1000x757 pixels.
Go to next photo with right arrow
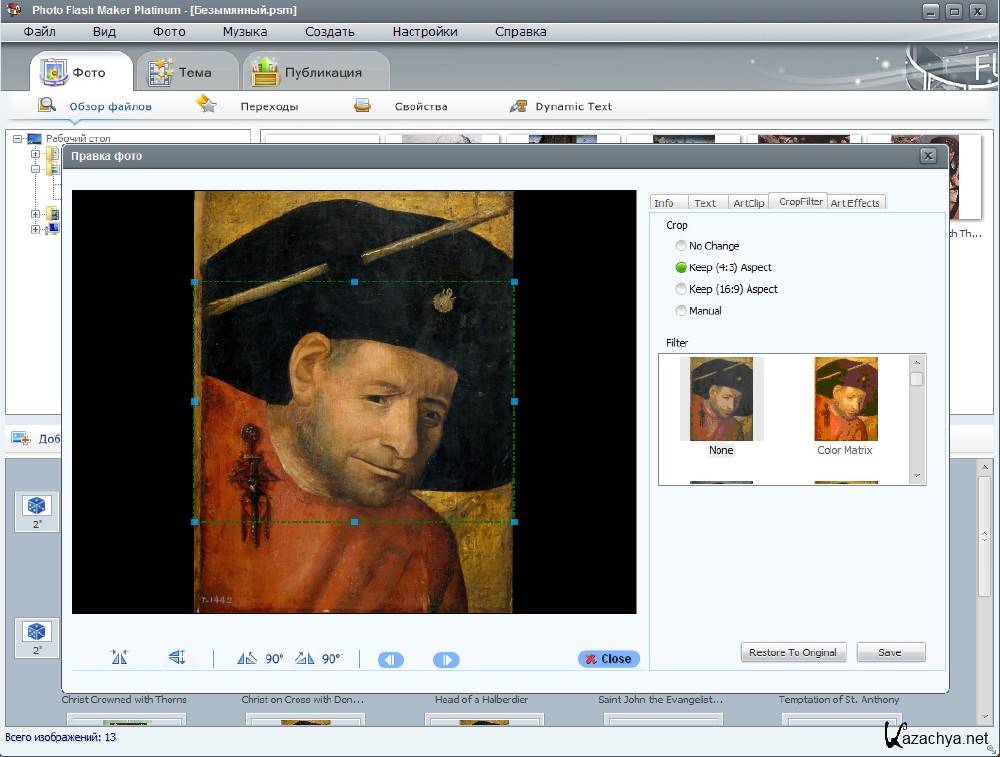click(x=446, y=659)
